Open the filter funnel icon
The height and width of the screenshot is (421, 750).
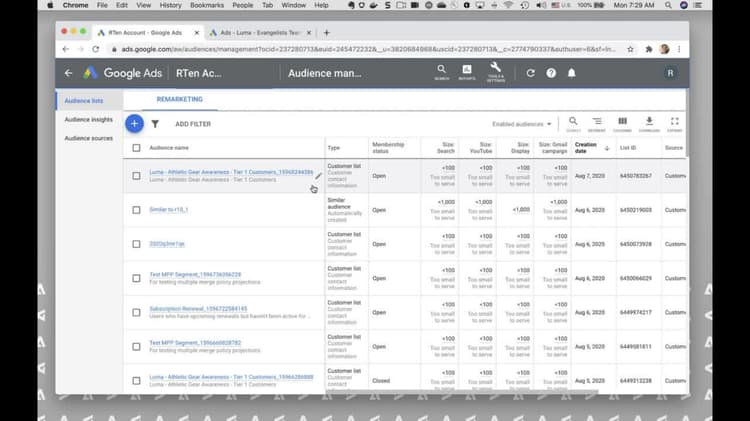pos(155,124)
